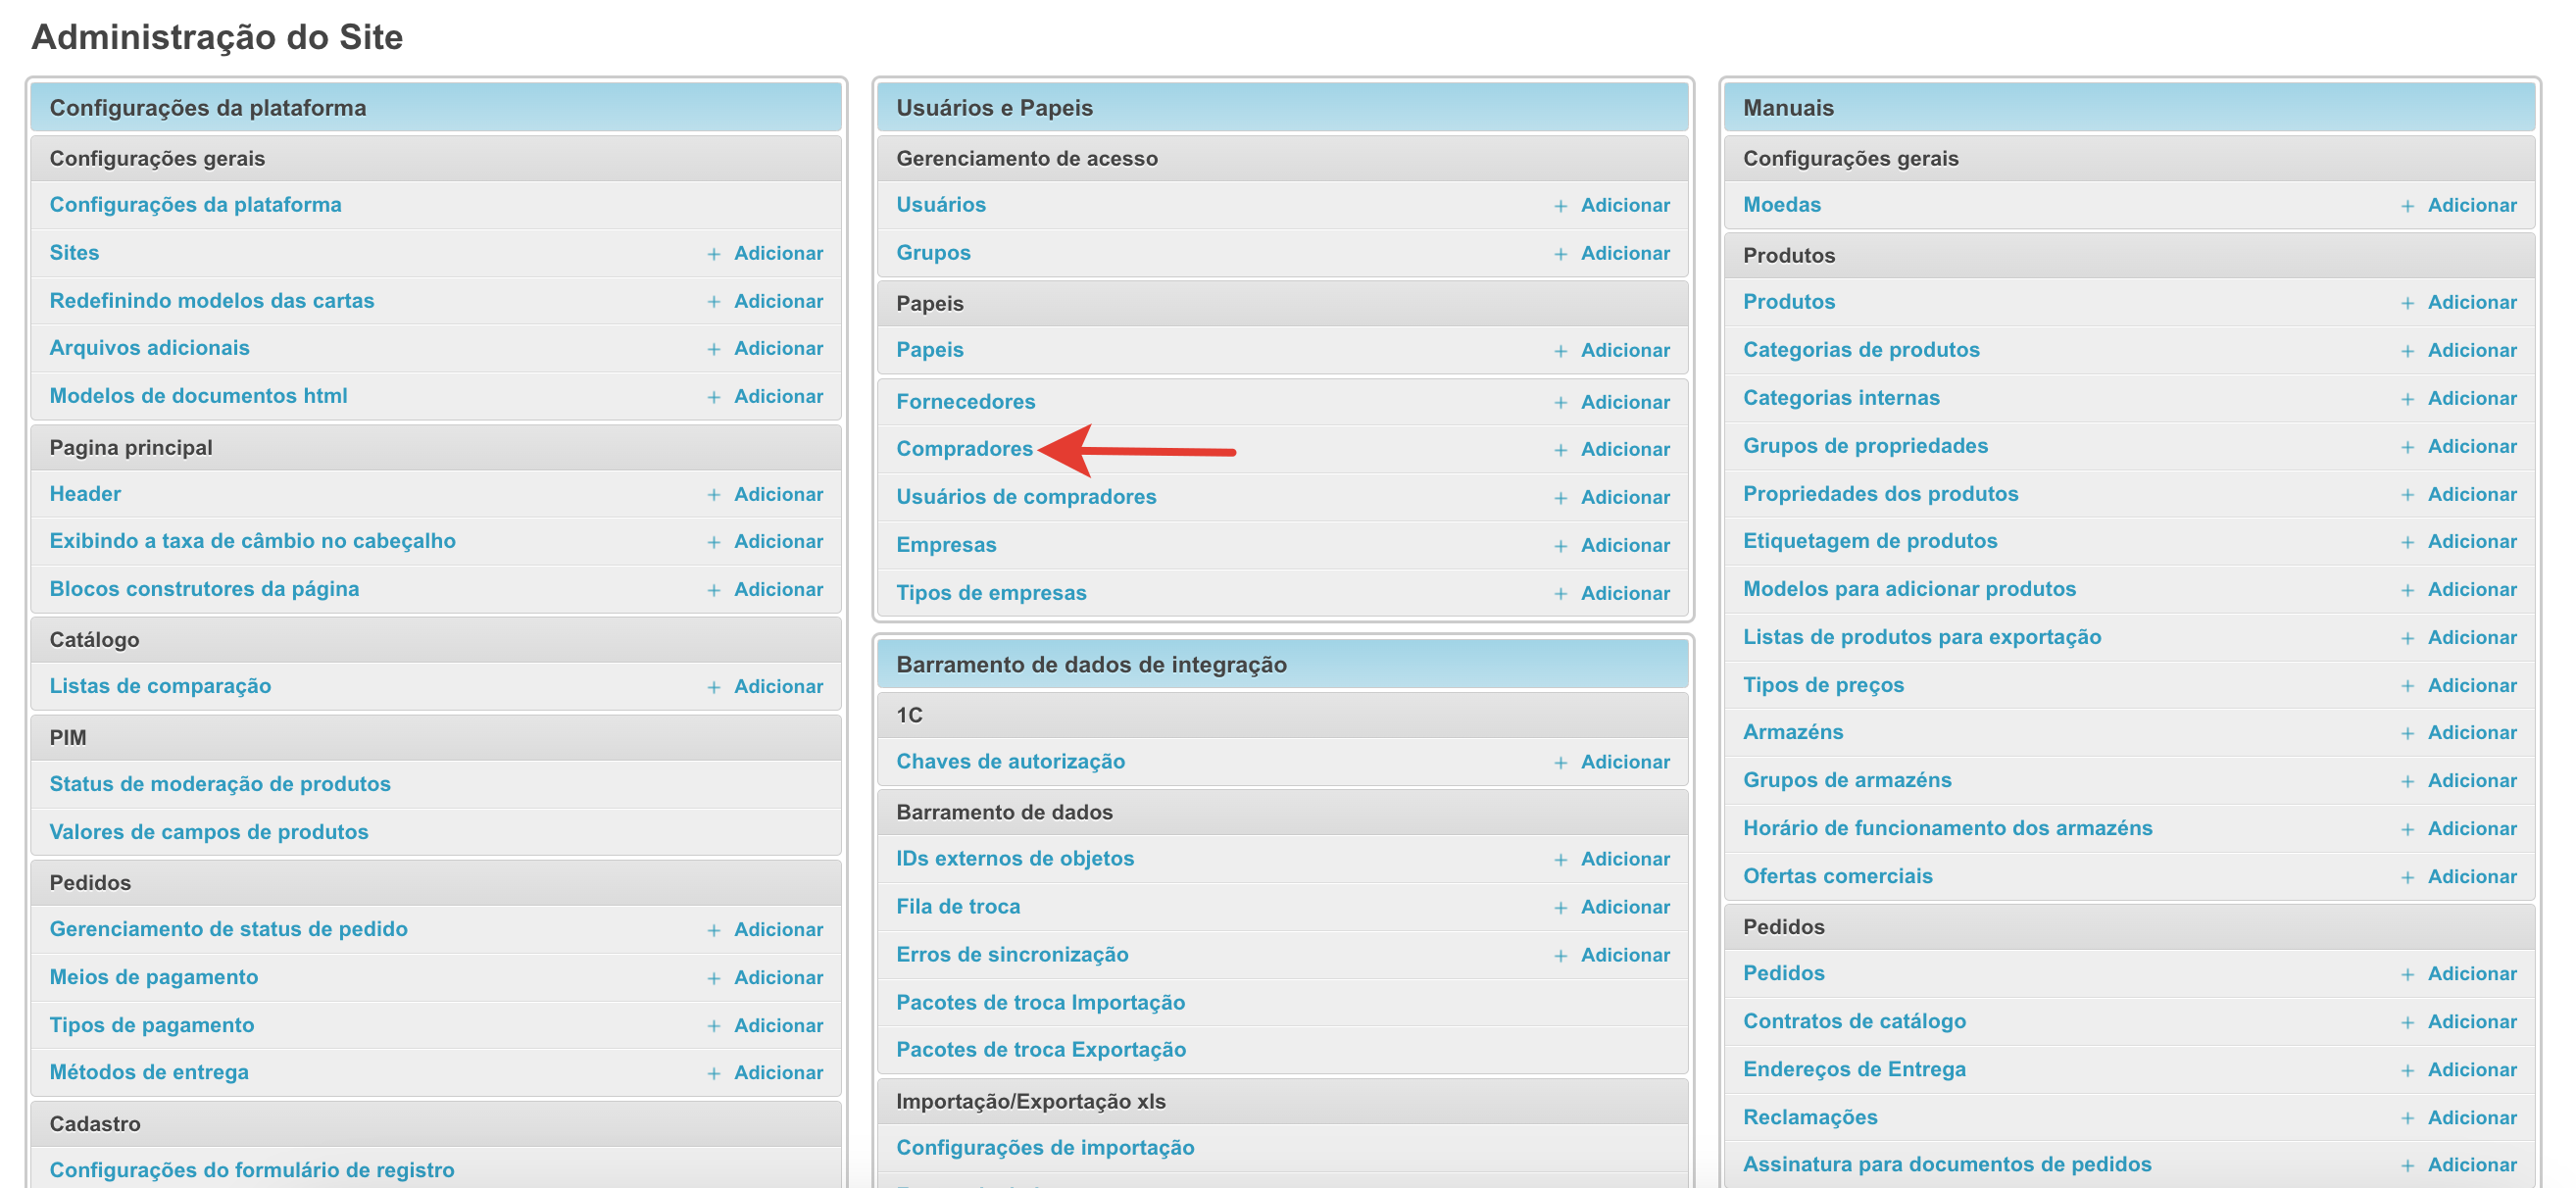This screenshot has width=2576, height=1188.
Task: Open Categorias de produtos list
Action: pyautogui.click(x=1860, y=350)
